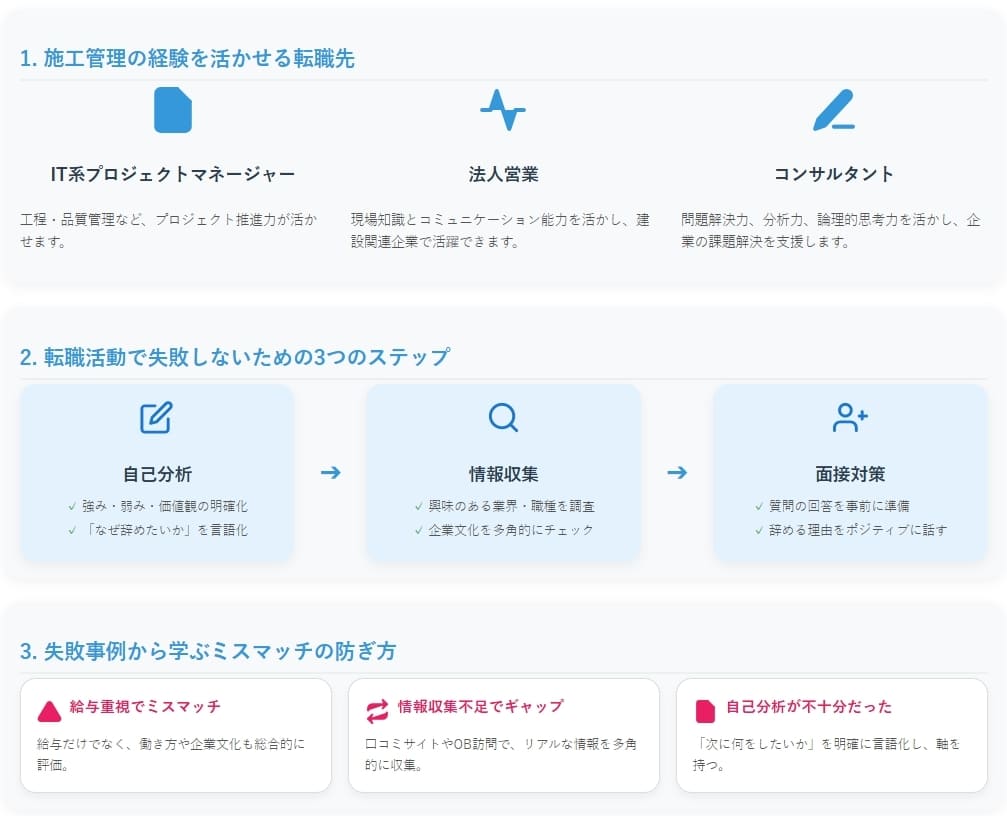Click the pen icon above コンサルタント
Image resolution: width=1007 pixels, height=816 pixels.
point(834,110)
